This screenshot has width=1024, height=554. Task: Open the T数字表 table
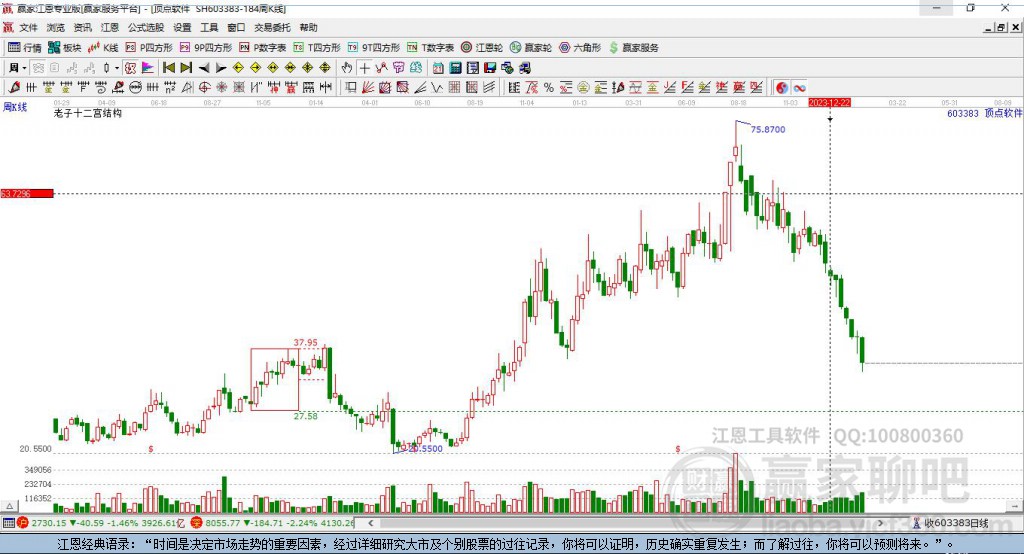[x=430, y=48]
